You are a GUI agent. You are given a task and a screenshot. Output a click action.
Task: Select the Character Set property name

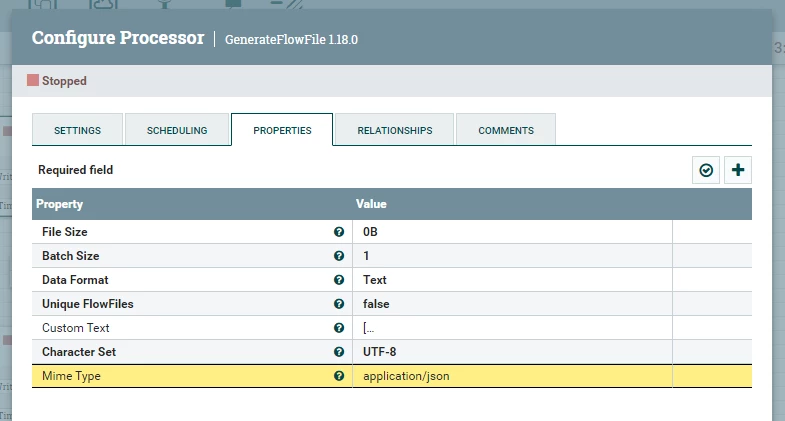[79, 352]
